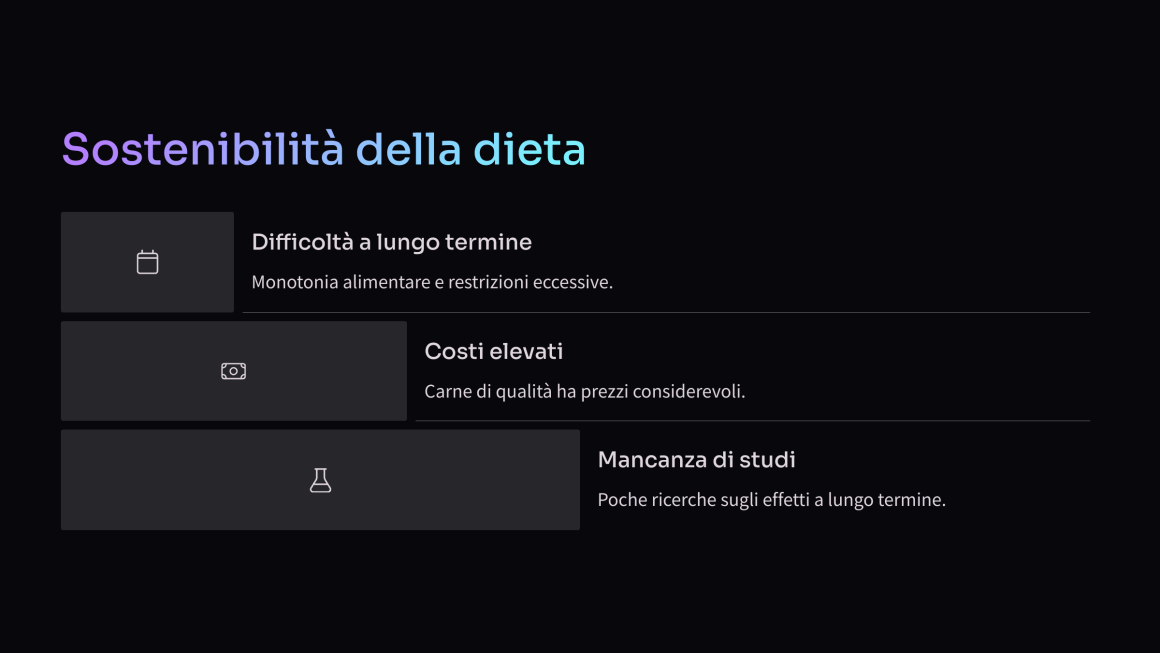
Task: Select the heading "Mancanza di studi"
Action: pos(696,460)
